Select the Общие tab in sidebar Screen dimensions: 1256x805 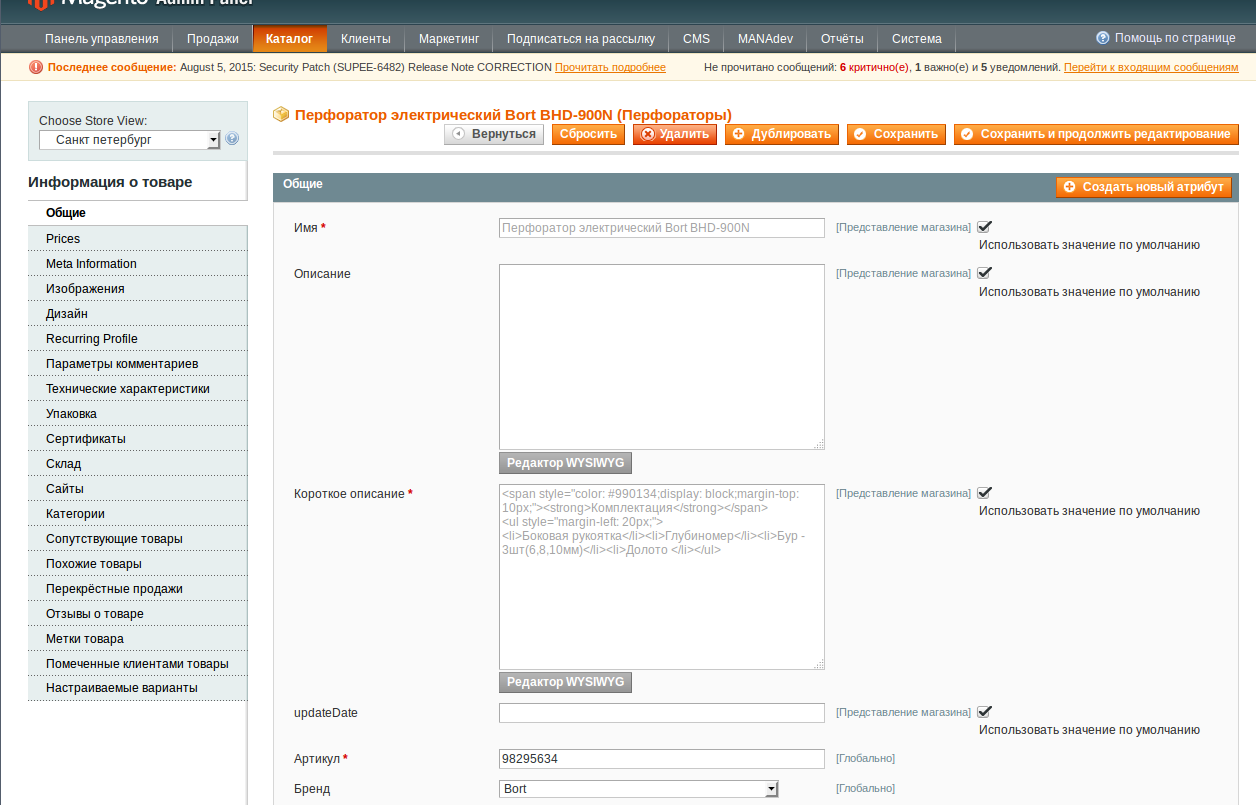coord(137,213)
